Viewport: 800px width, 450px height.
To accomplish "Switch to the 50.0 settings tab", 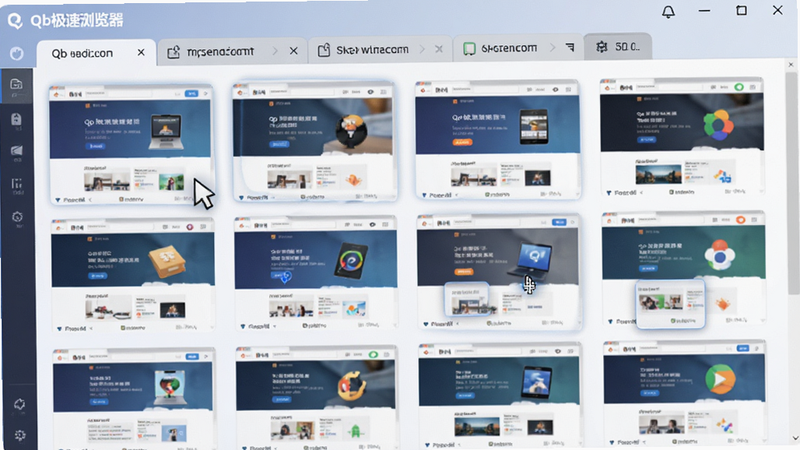I will coord(617,47).
